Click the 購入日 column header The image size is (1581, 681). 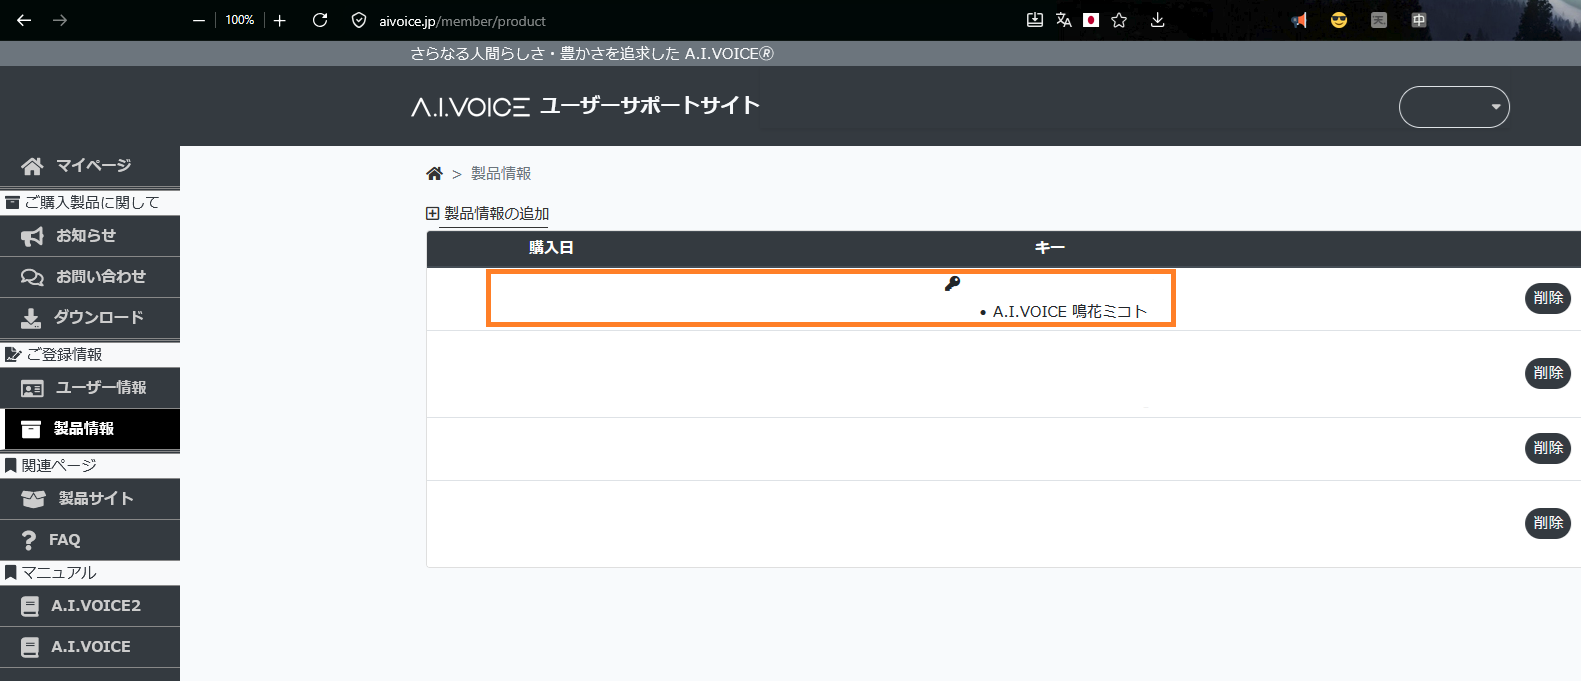(551, 248)
